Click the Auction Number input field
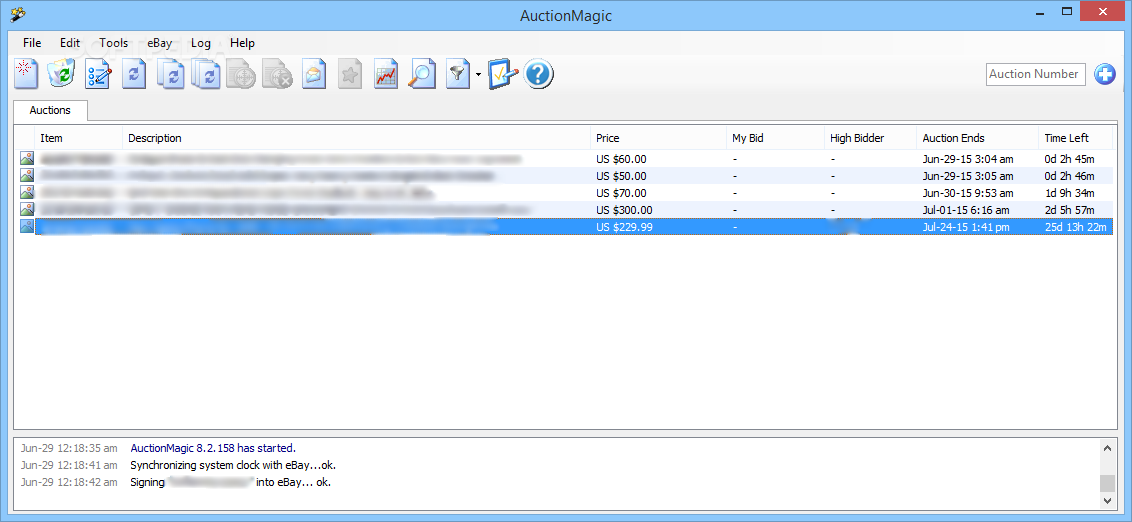Screen dimensions: 1132x522 coord(1035,74)
